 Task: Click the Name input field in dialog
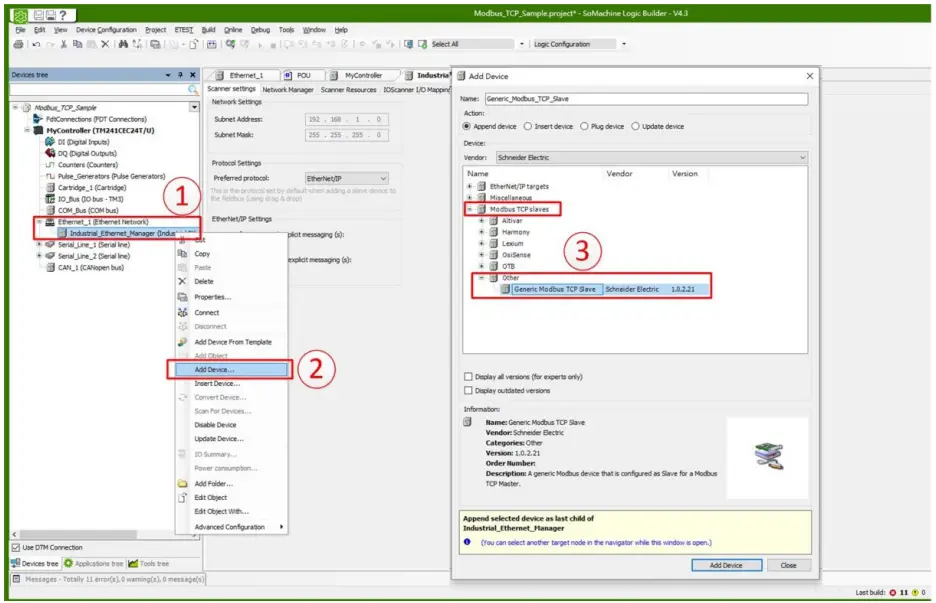click(646, 99)
